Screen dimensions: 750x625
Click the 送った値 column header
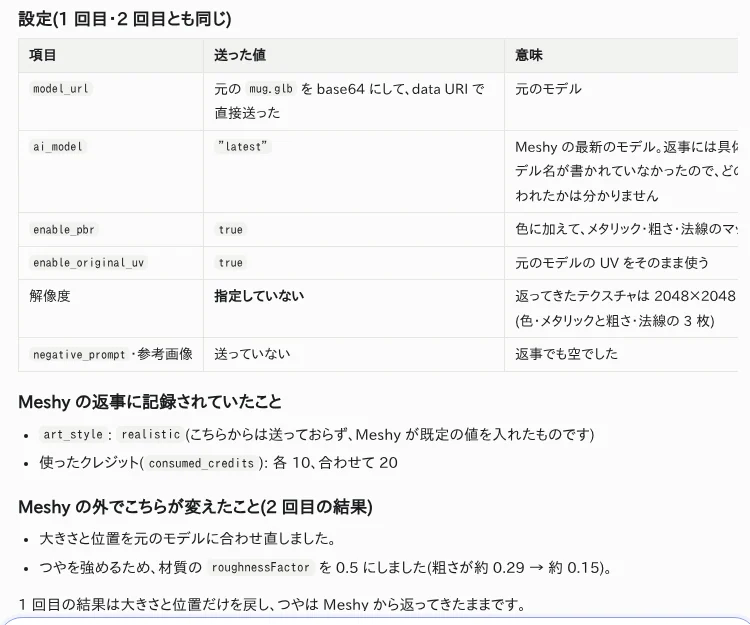[x=240, y=55]
